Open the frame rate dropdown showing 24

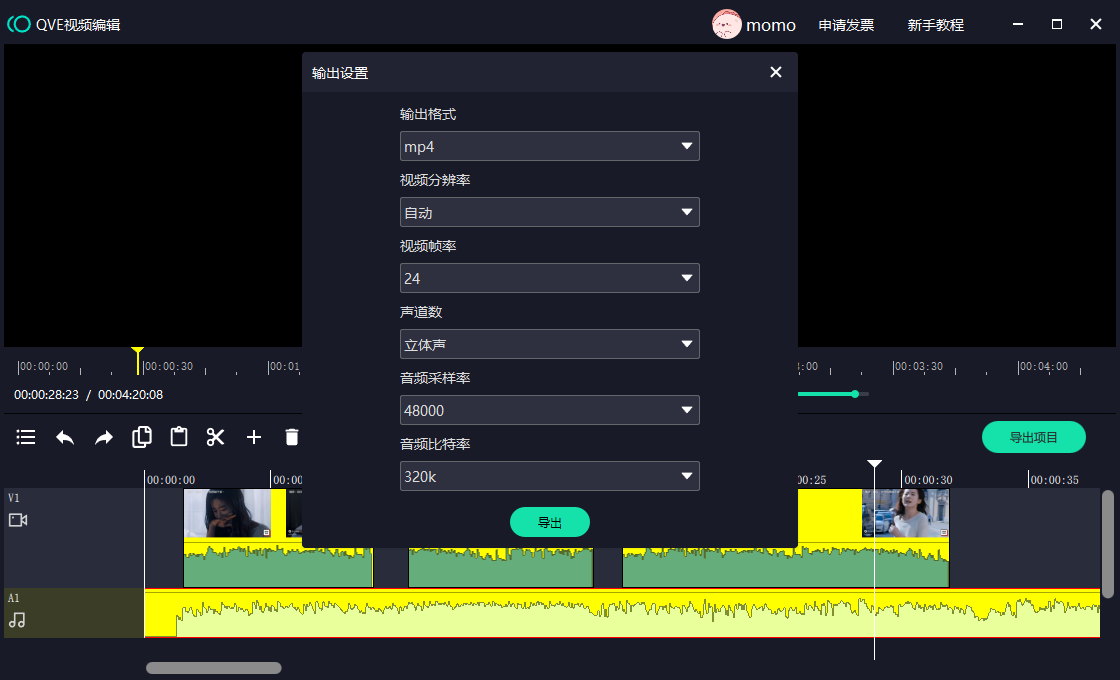(x=549, y=279)
